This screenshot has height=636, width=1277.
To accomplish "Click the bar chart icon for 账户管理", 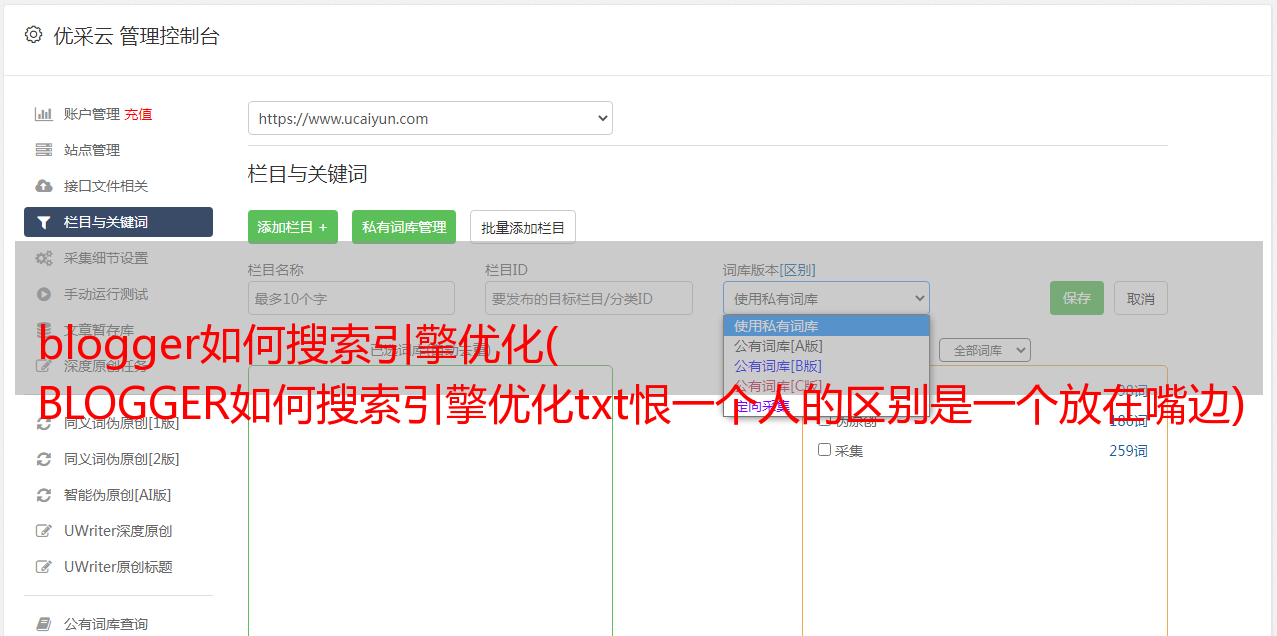I will point(44,114).
